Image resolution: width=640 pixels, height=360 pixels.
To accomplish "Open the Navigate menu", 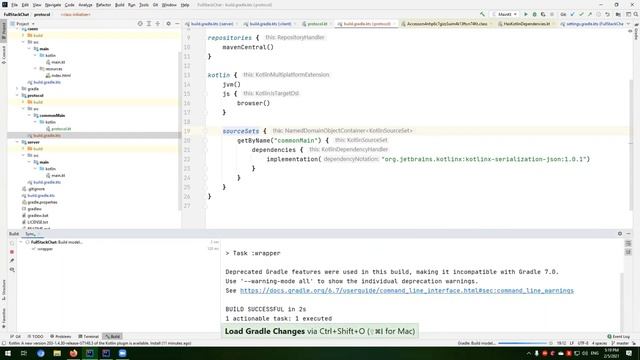I will (x=53, y=5).
